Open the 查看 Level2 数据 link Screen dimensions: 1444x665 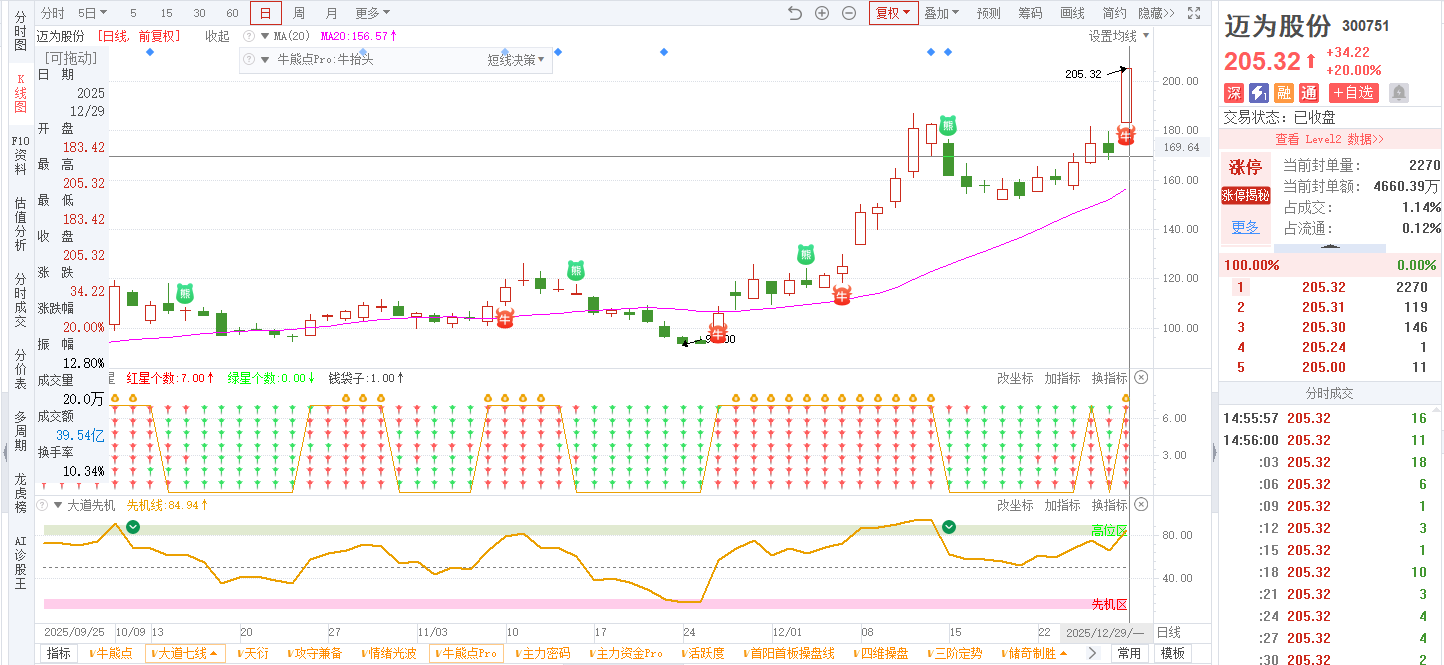click(x=1329, y=139)
